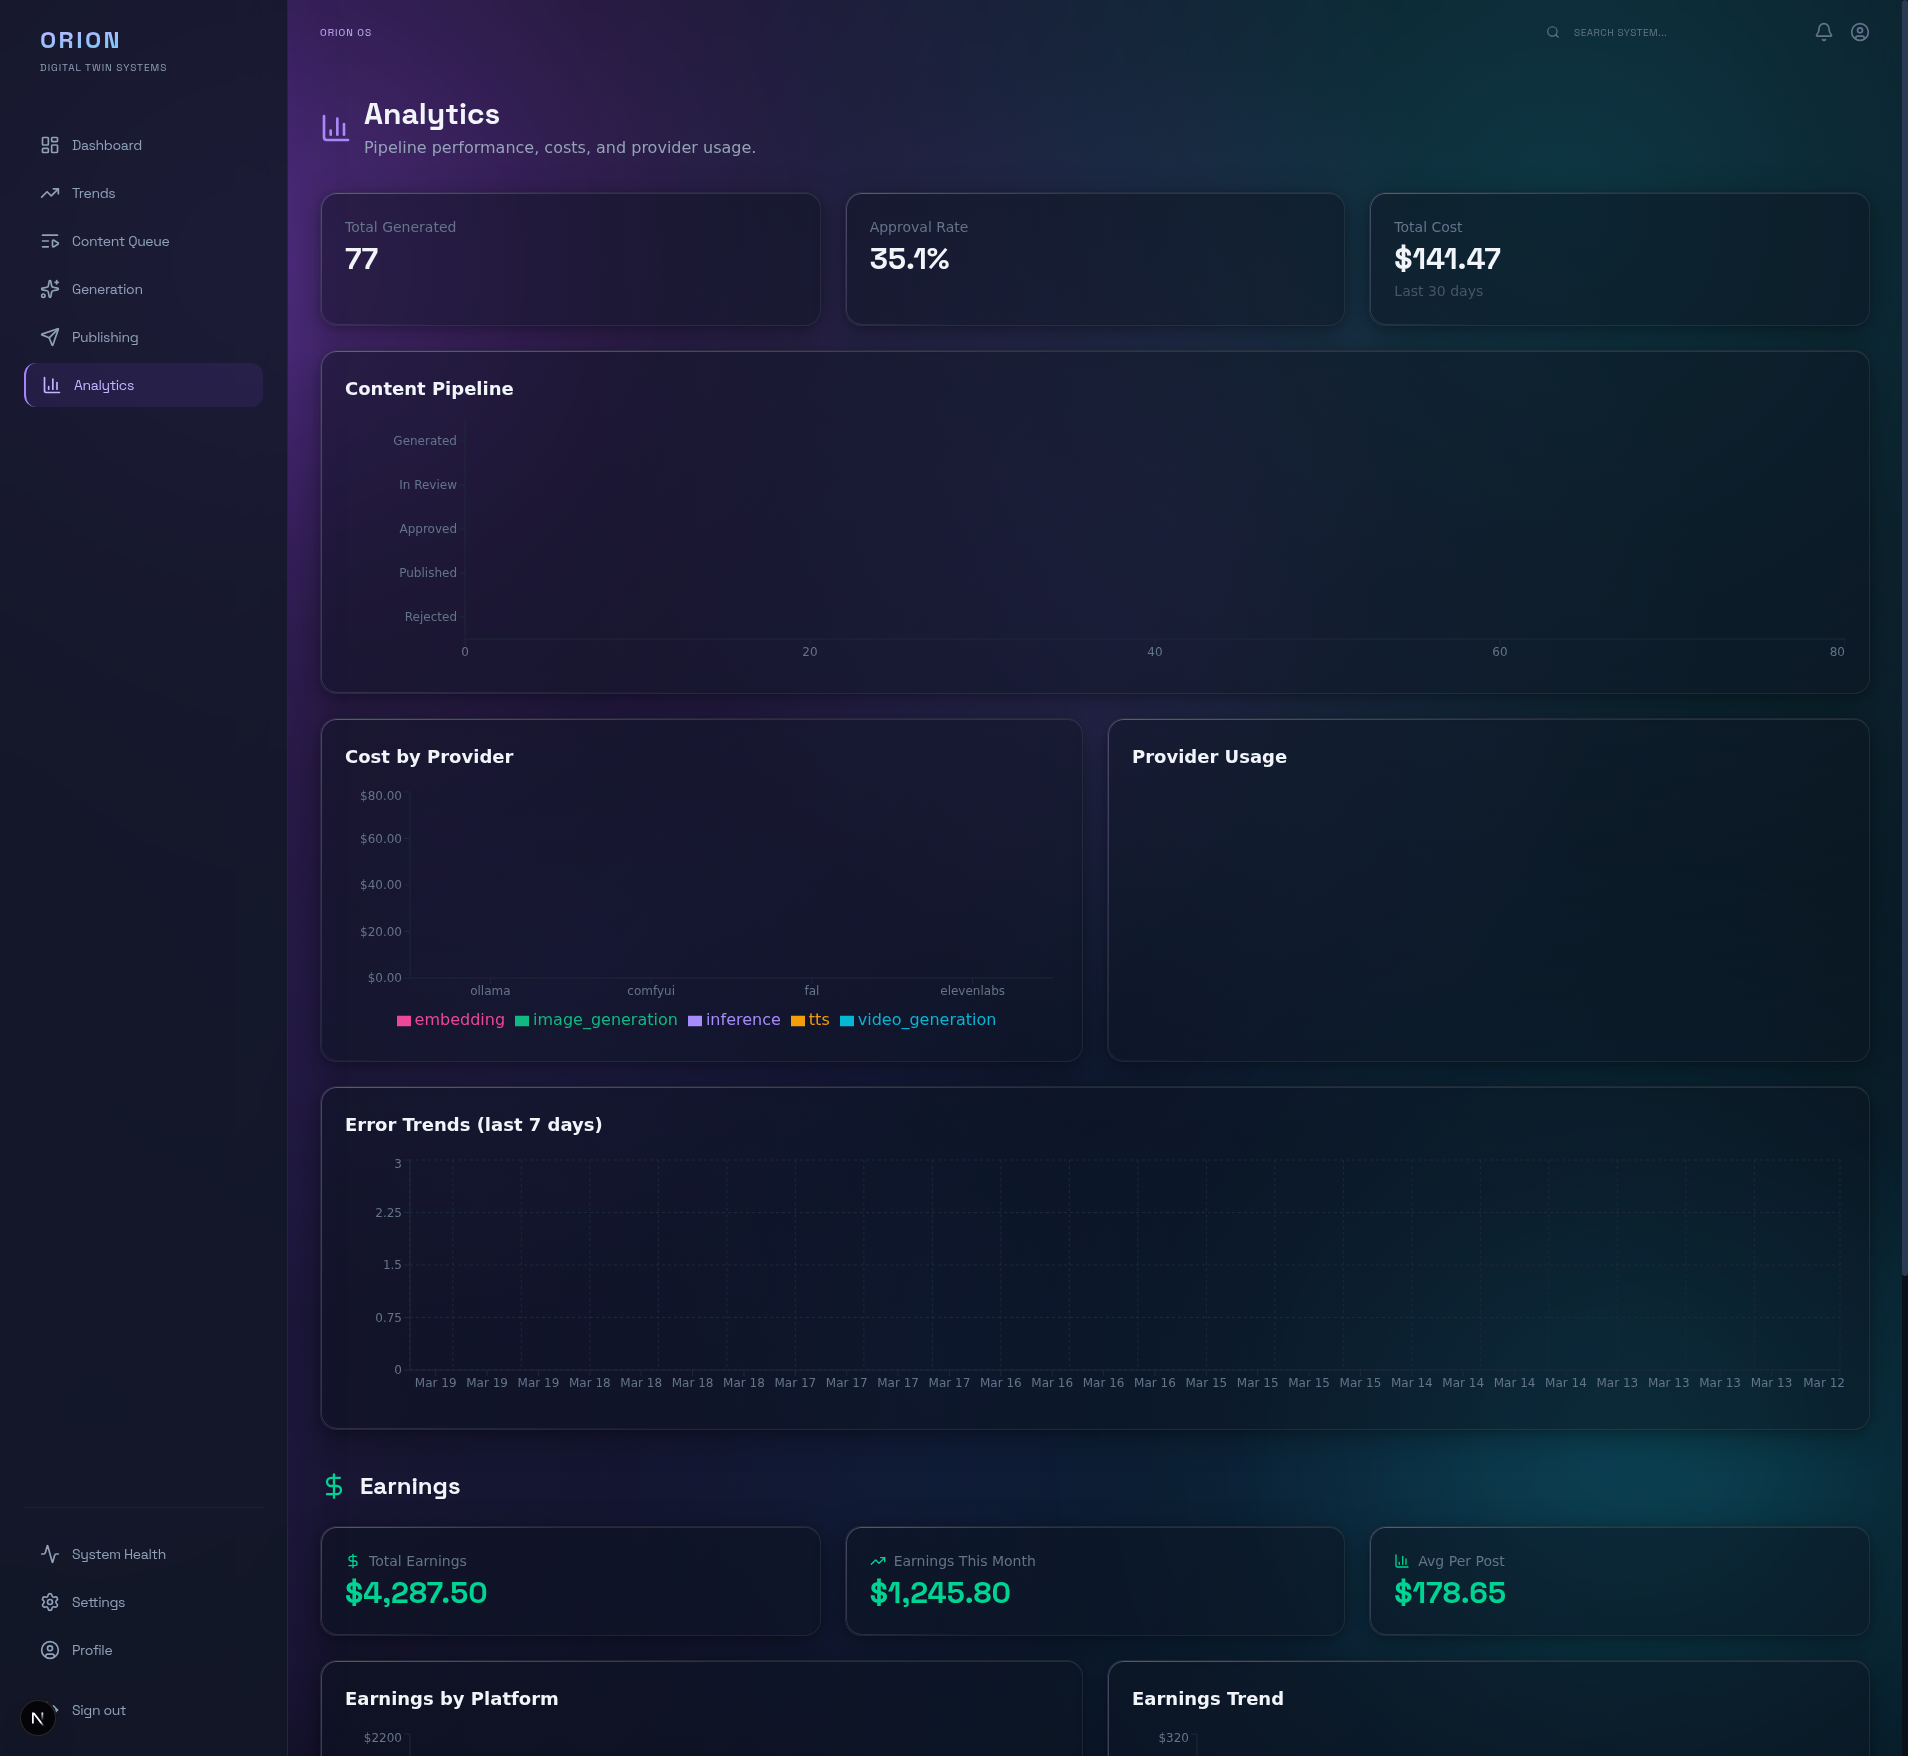The height and width of the screenshot is (1756, 1908).
Task: Sign out of Orion
Action: click(97, 1710)
